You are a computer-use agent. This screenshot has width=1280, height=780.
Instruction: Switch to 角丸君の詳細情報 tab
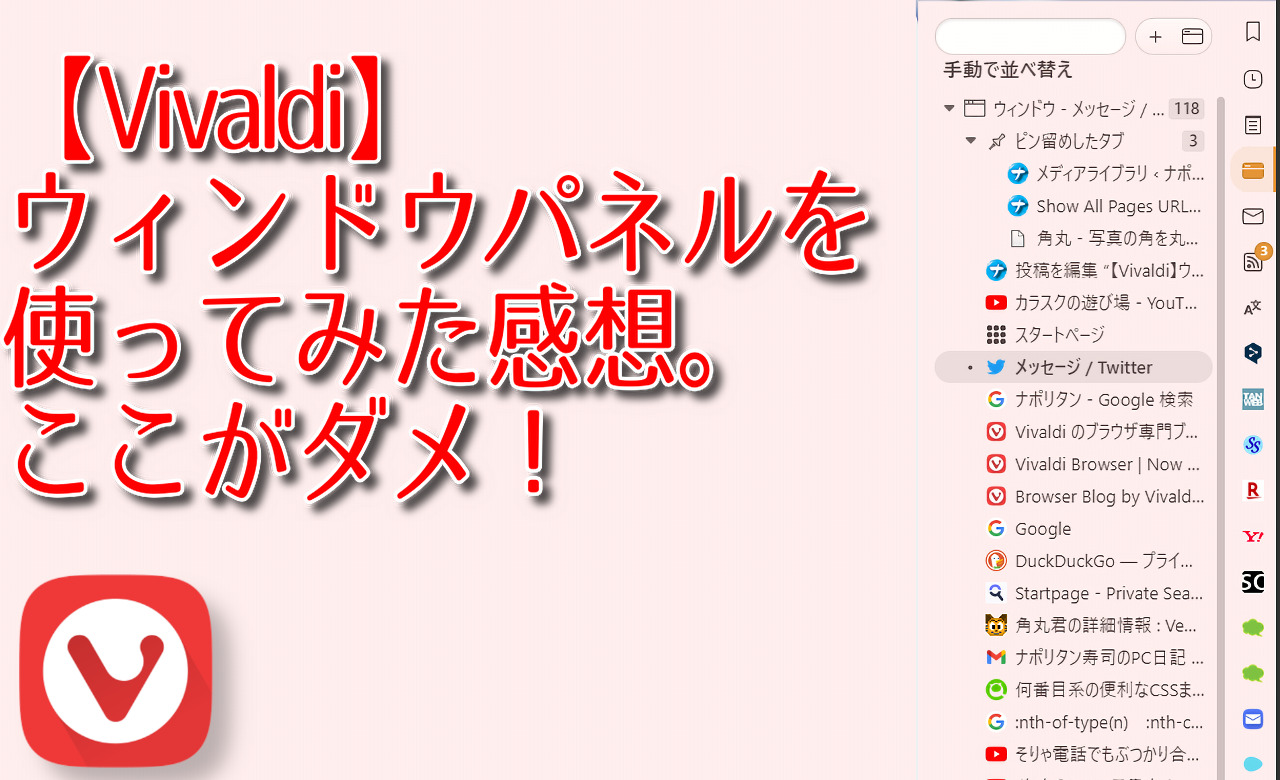(x=1073, y=625)
